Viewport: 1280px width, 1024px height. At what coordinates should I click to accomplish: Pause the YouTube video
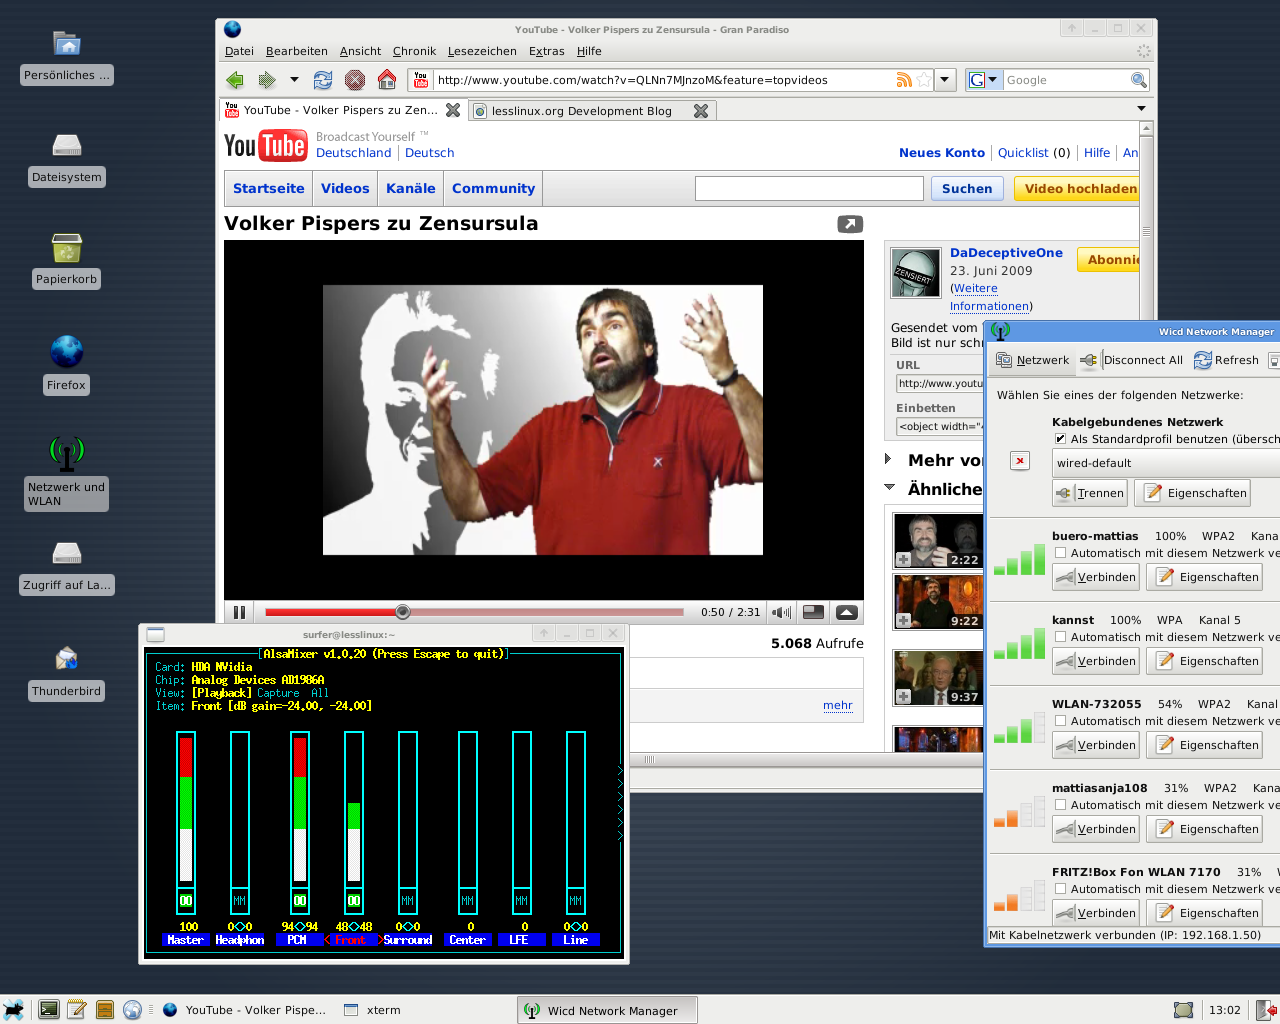(239, 612)
